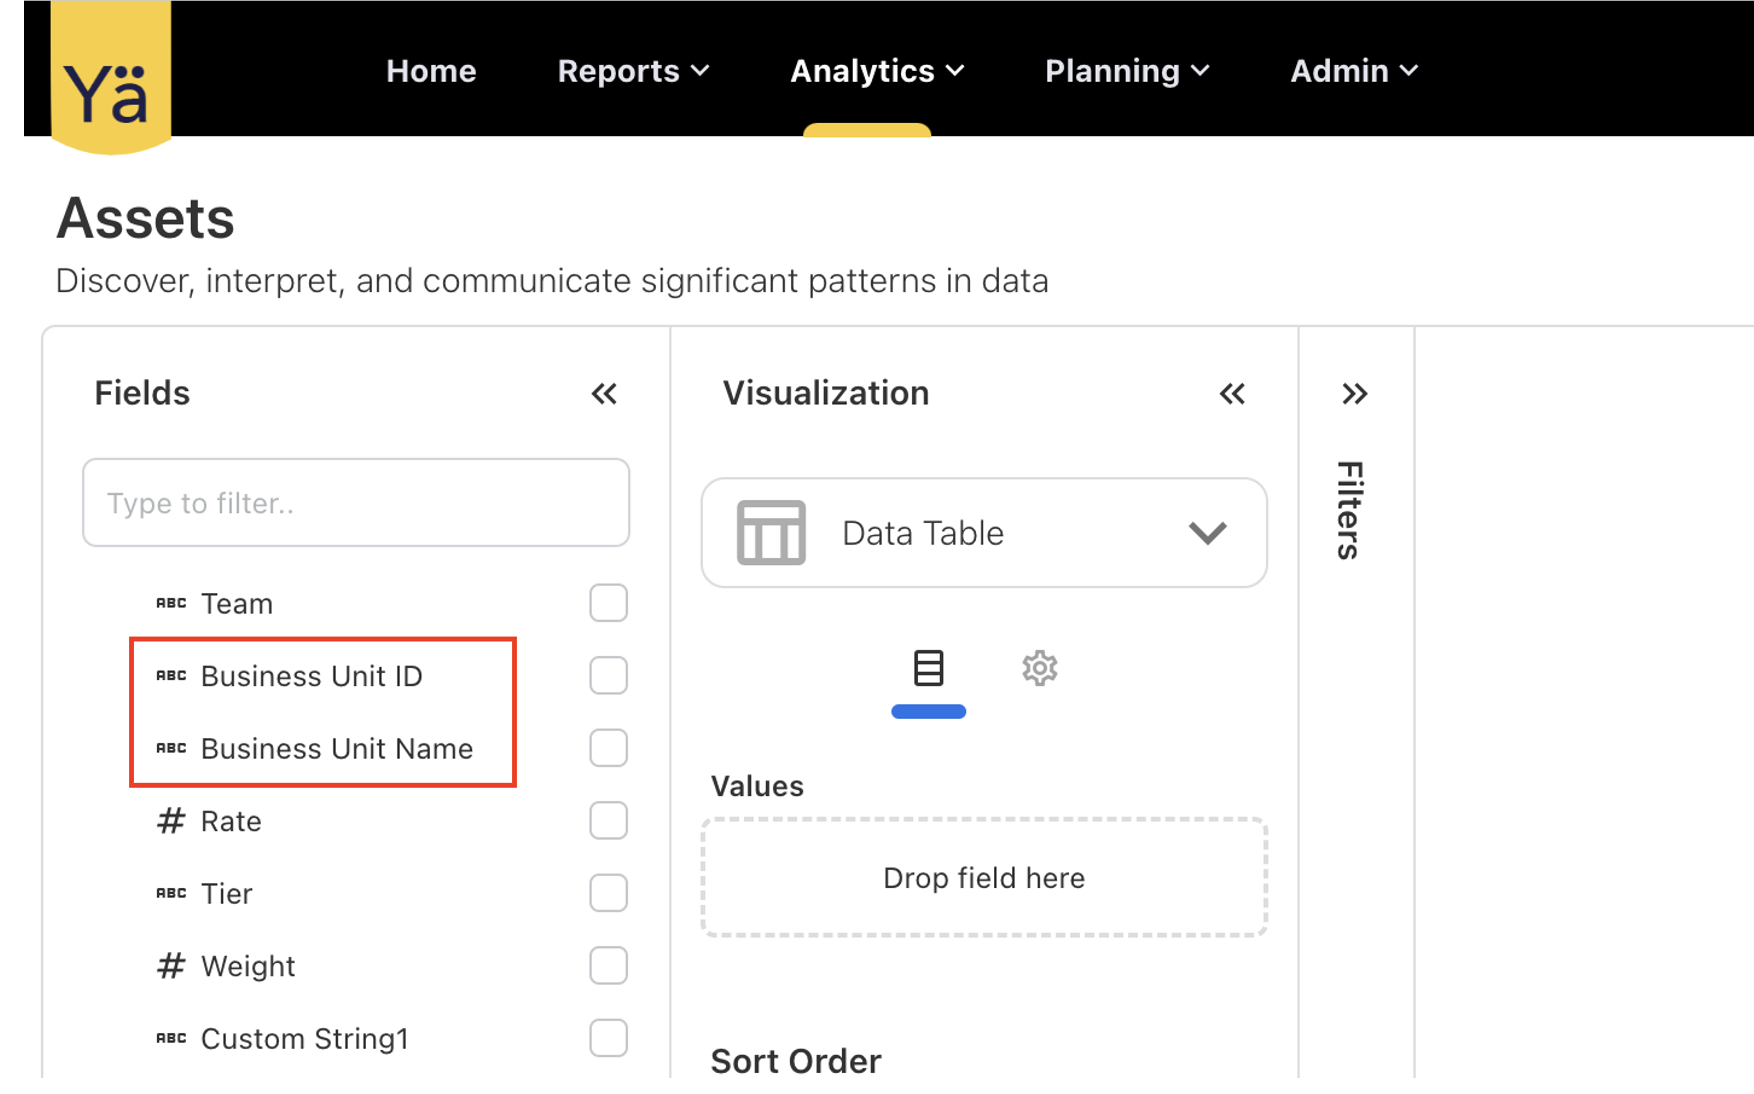Expand the Planning menu
Screen dimensions: 1754x1094
pyautogui.click(x=1126, y=71)
